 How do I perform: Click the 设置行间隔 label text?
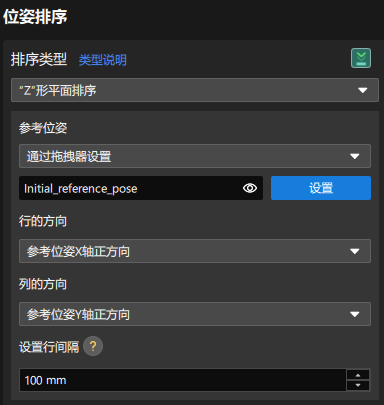coord(49,347)
